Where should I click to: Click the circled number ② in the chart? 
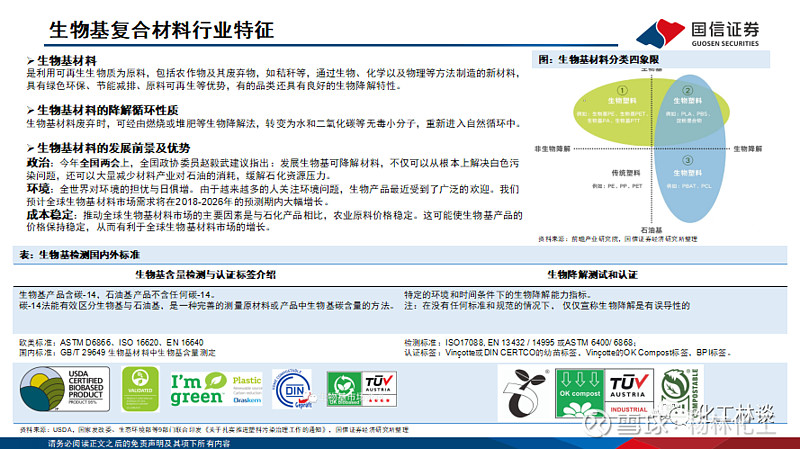coord(687,90)
